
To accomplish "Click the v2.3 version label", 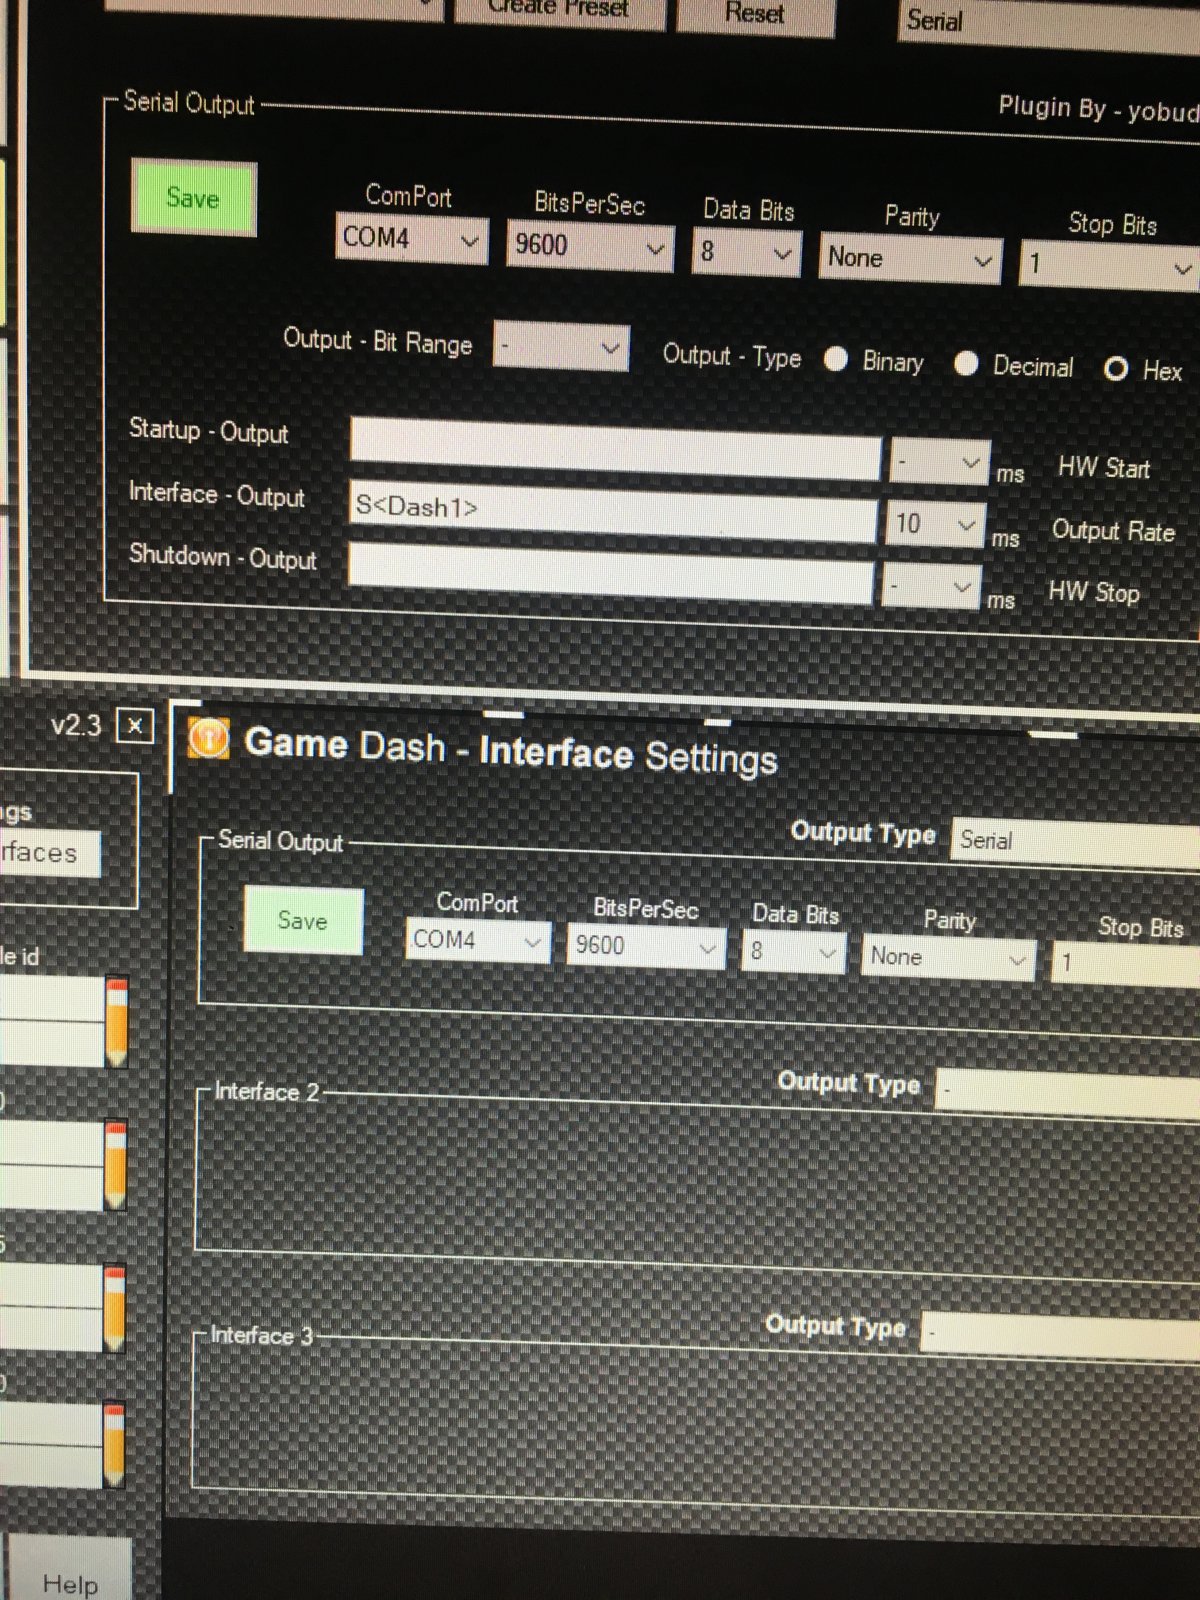I will [76, 725].
